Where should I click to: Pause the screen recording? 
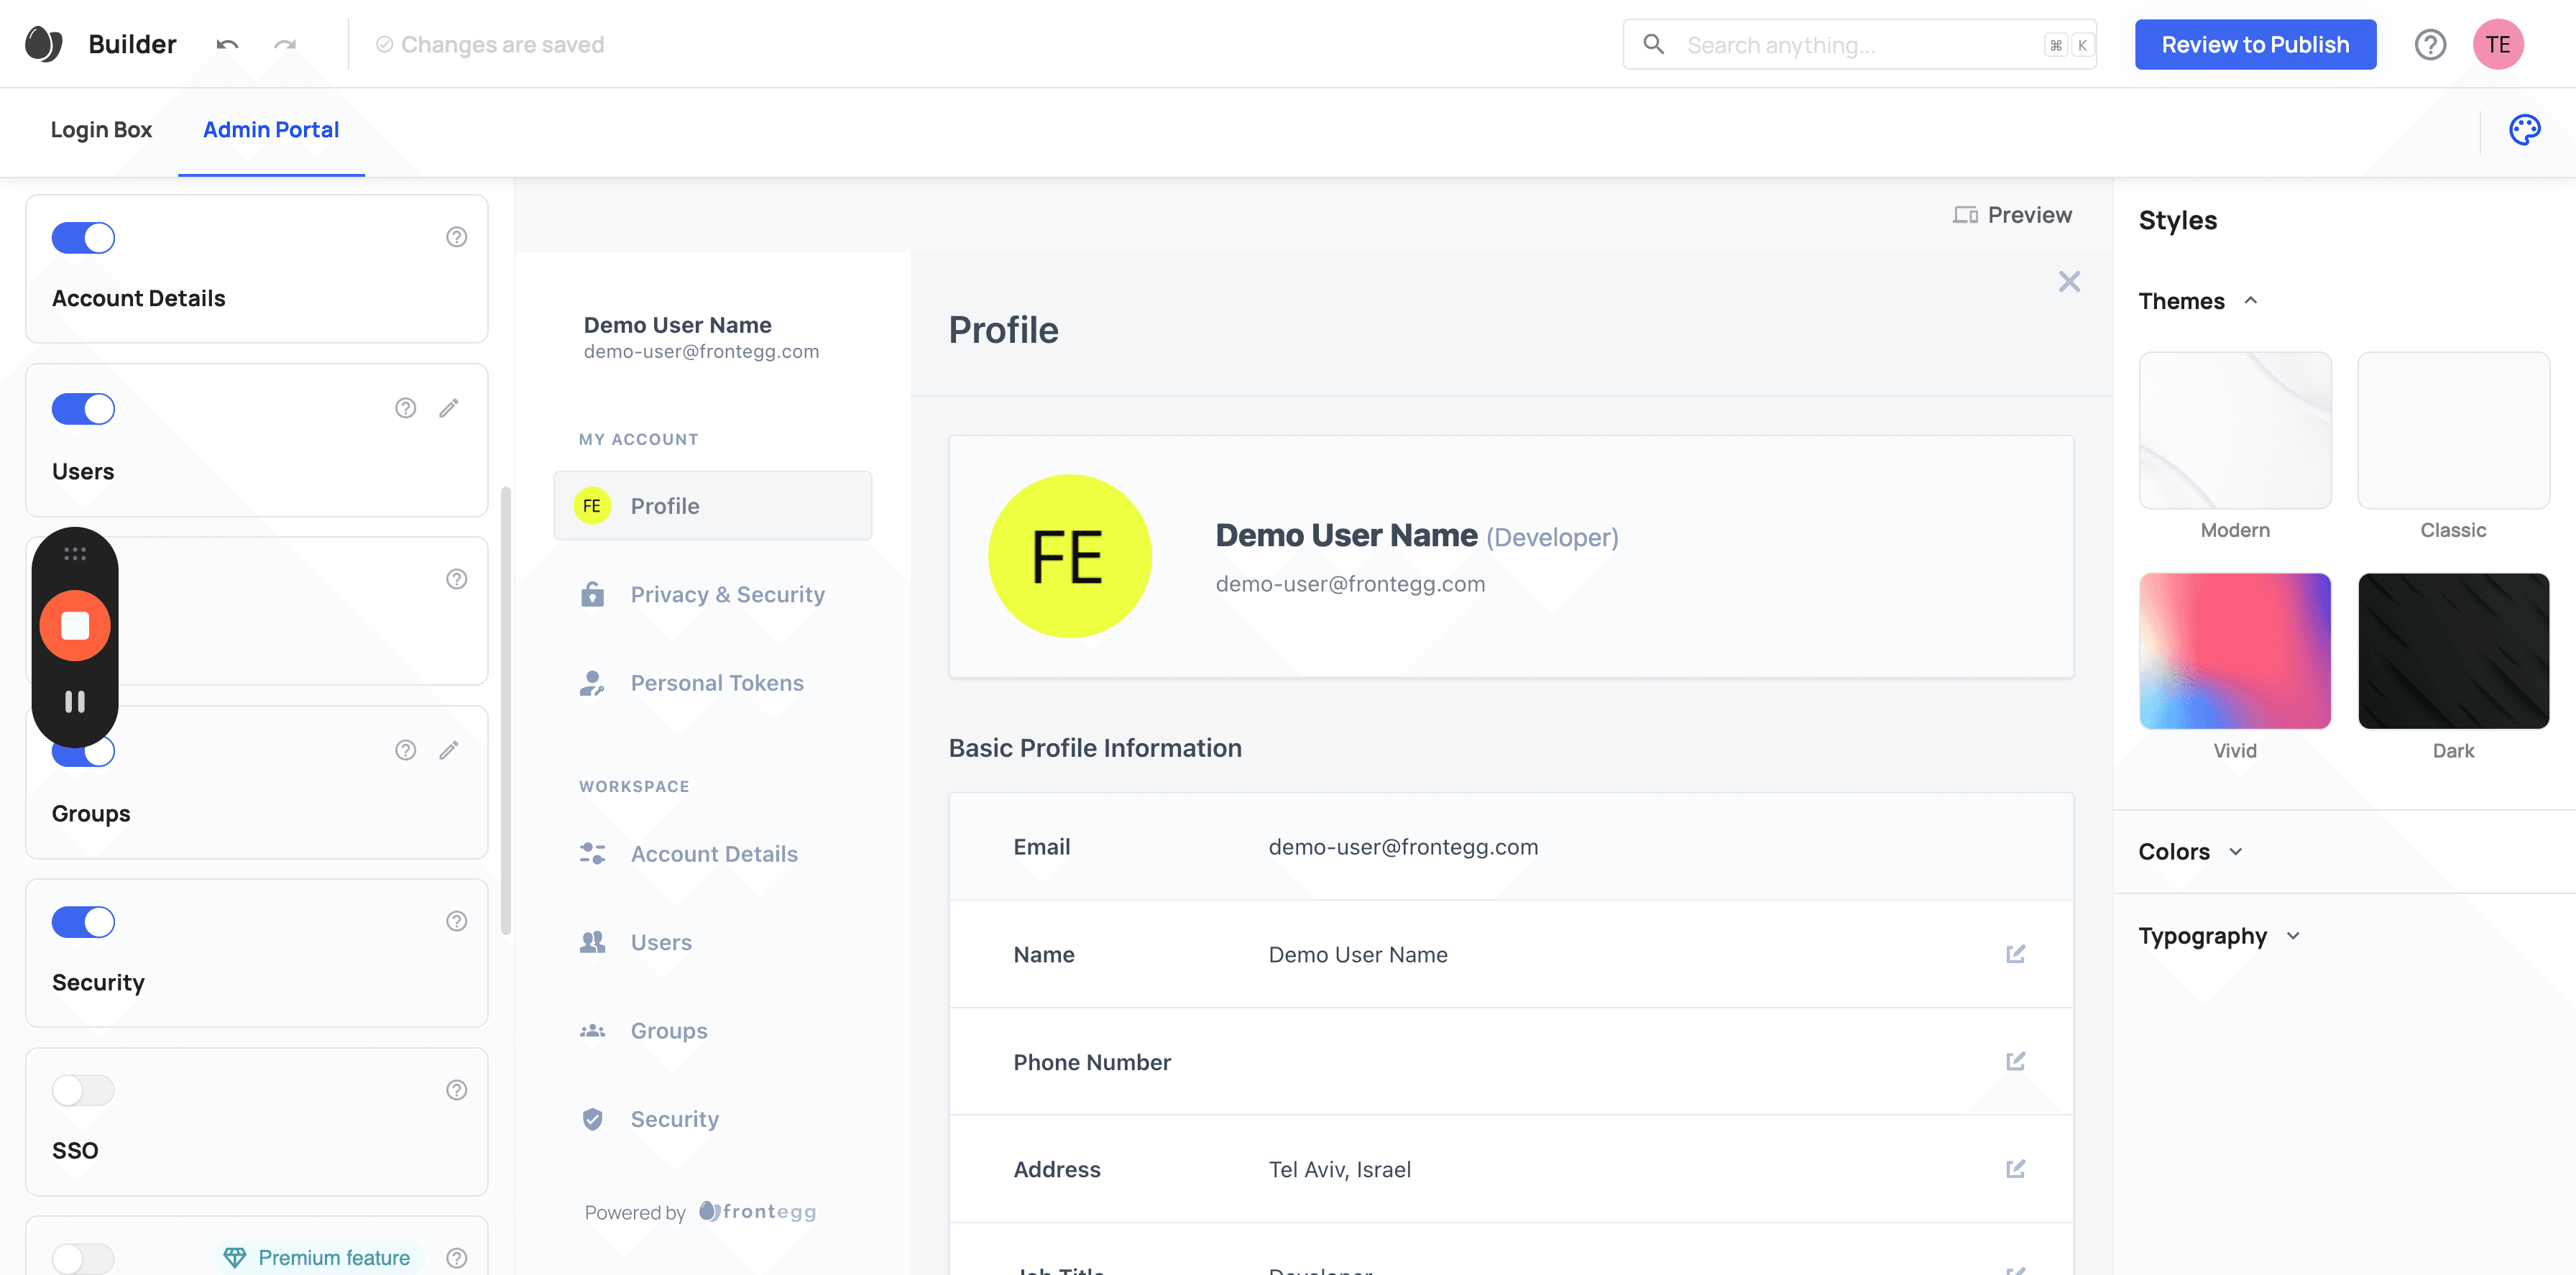click(x=75, y=702)
